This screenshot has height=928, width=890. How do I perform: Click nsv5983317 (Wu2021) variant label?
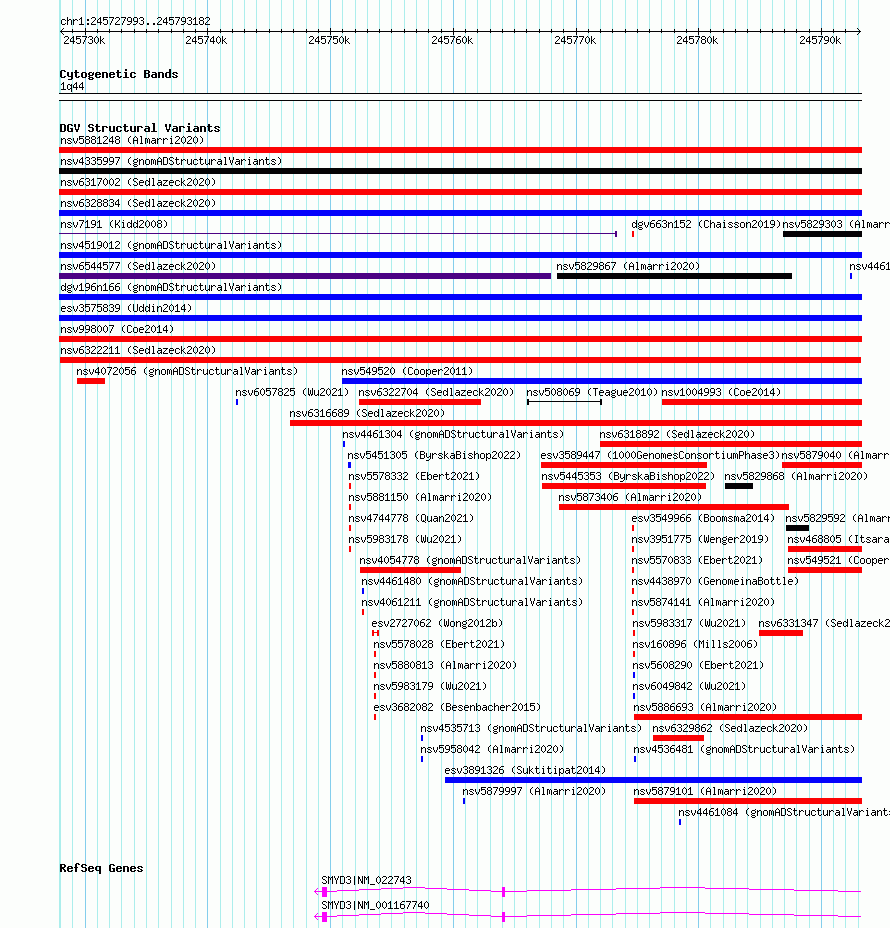tap(689, 623)
